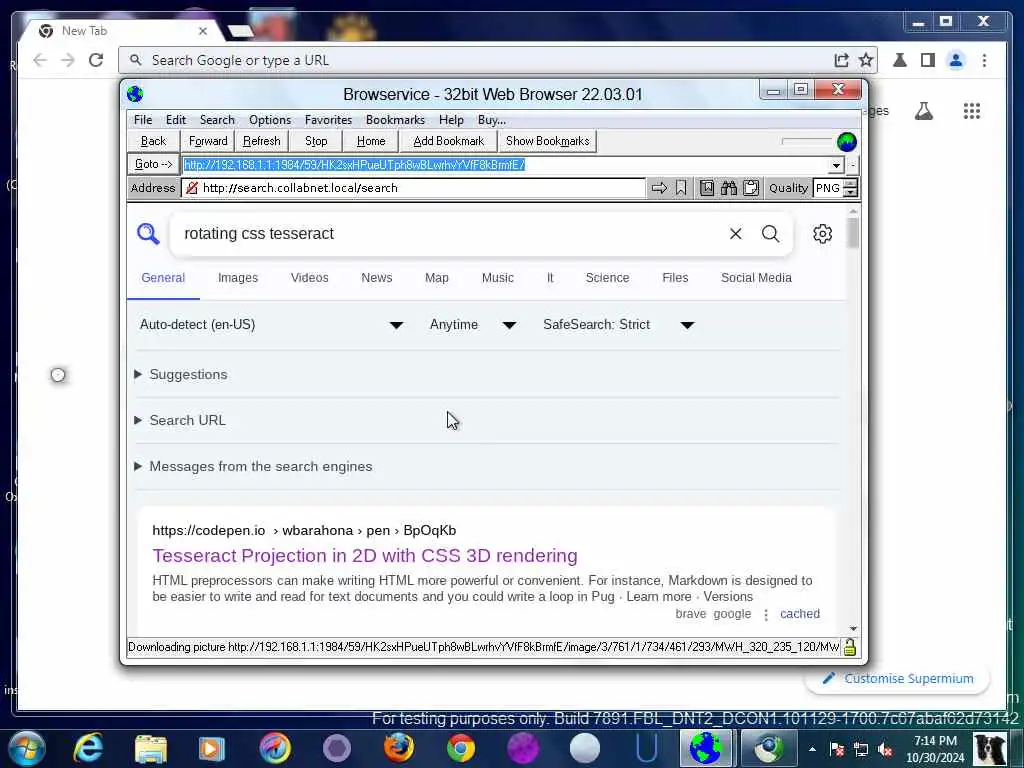Click the blue magnifier logo left of search box
Viewport: 1024px width, 768px height.
[148, 233]
